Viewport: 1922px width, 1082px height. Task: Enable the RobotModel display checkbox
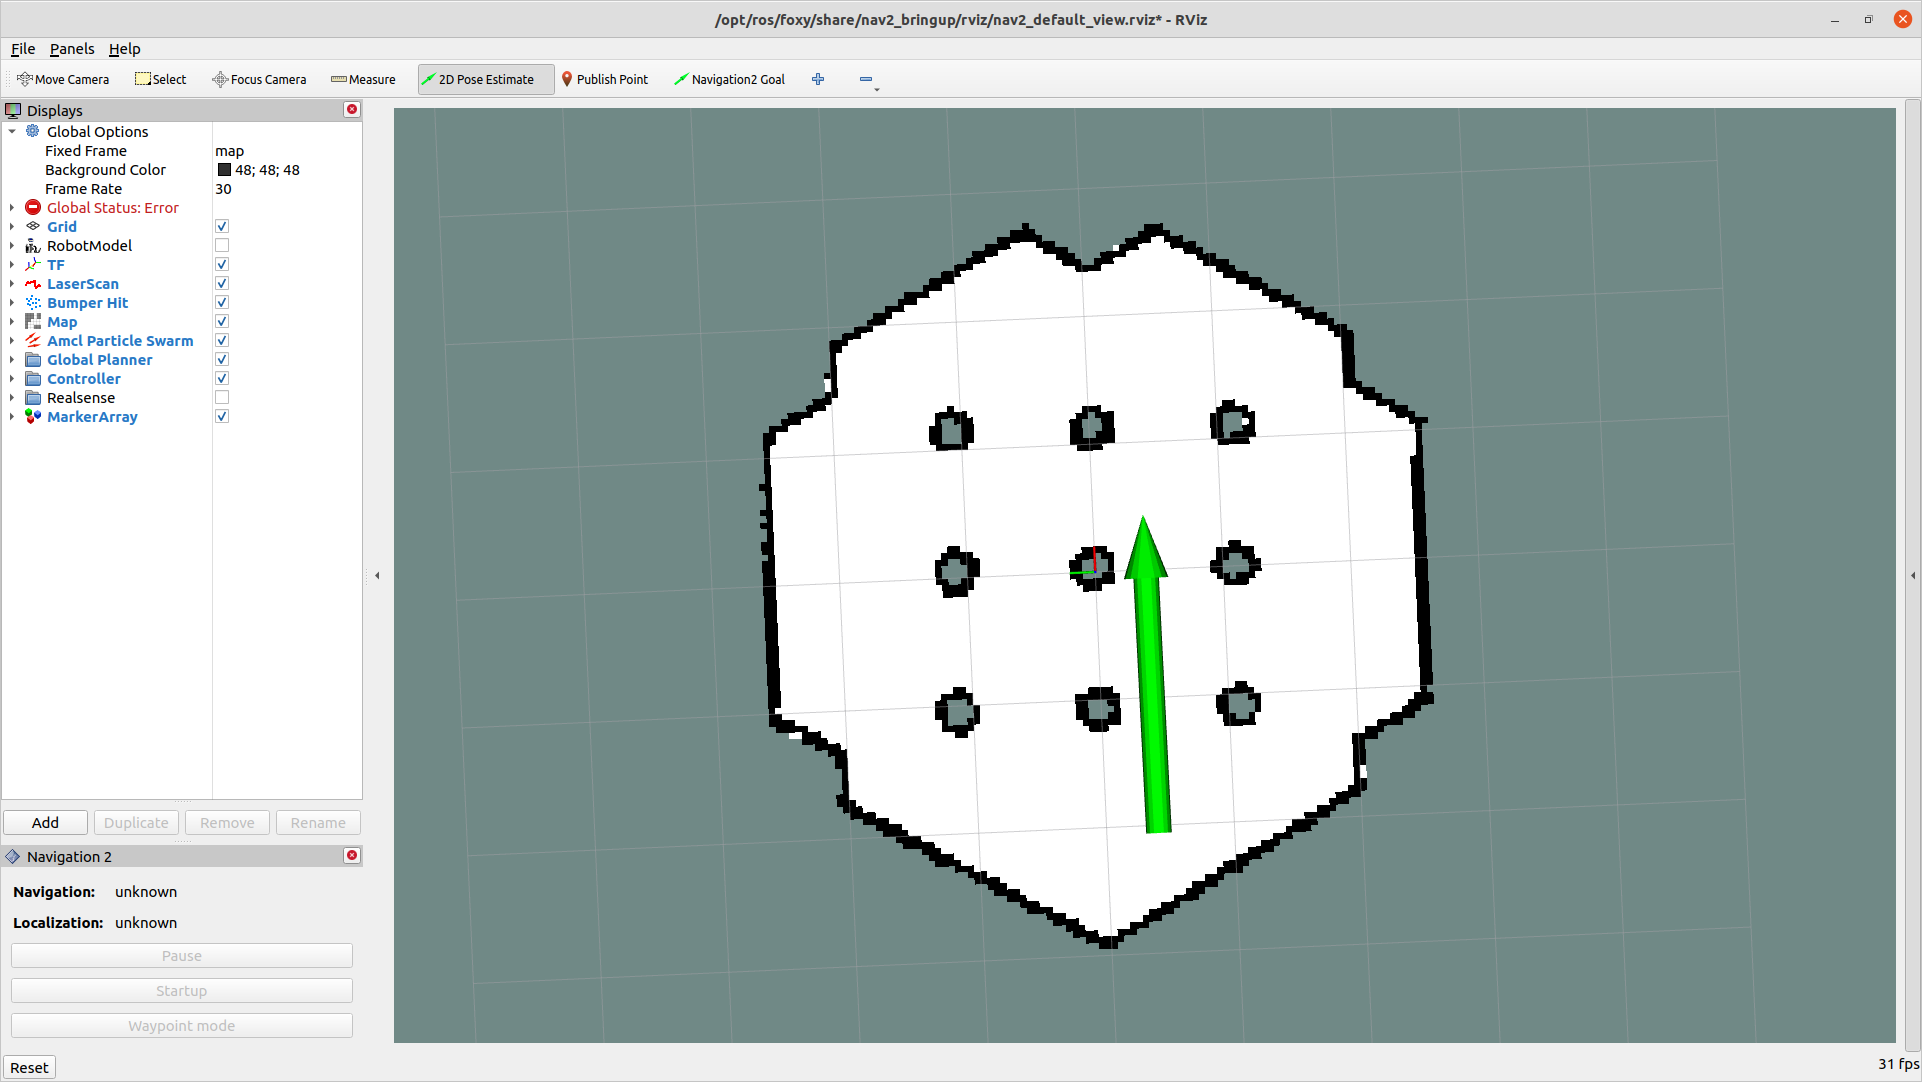(222, 246)
